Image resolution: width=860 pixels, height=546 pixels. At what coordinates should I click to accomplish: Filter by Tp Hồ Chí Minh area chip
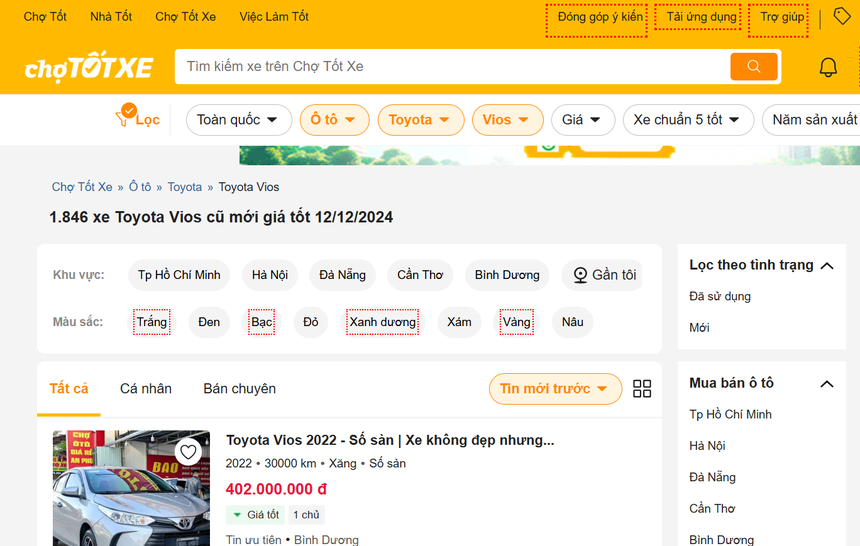pos(179,275)
